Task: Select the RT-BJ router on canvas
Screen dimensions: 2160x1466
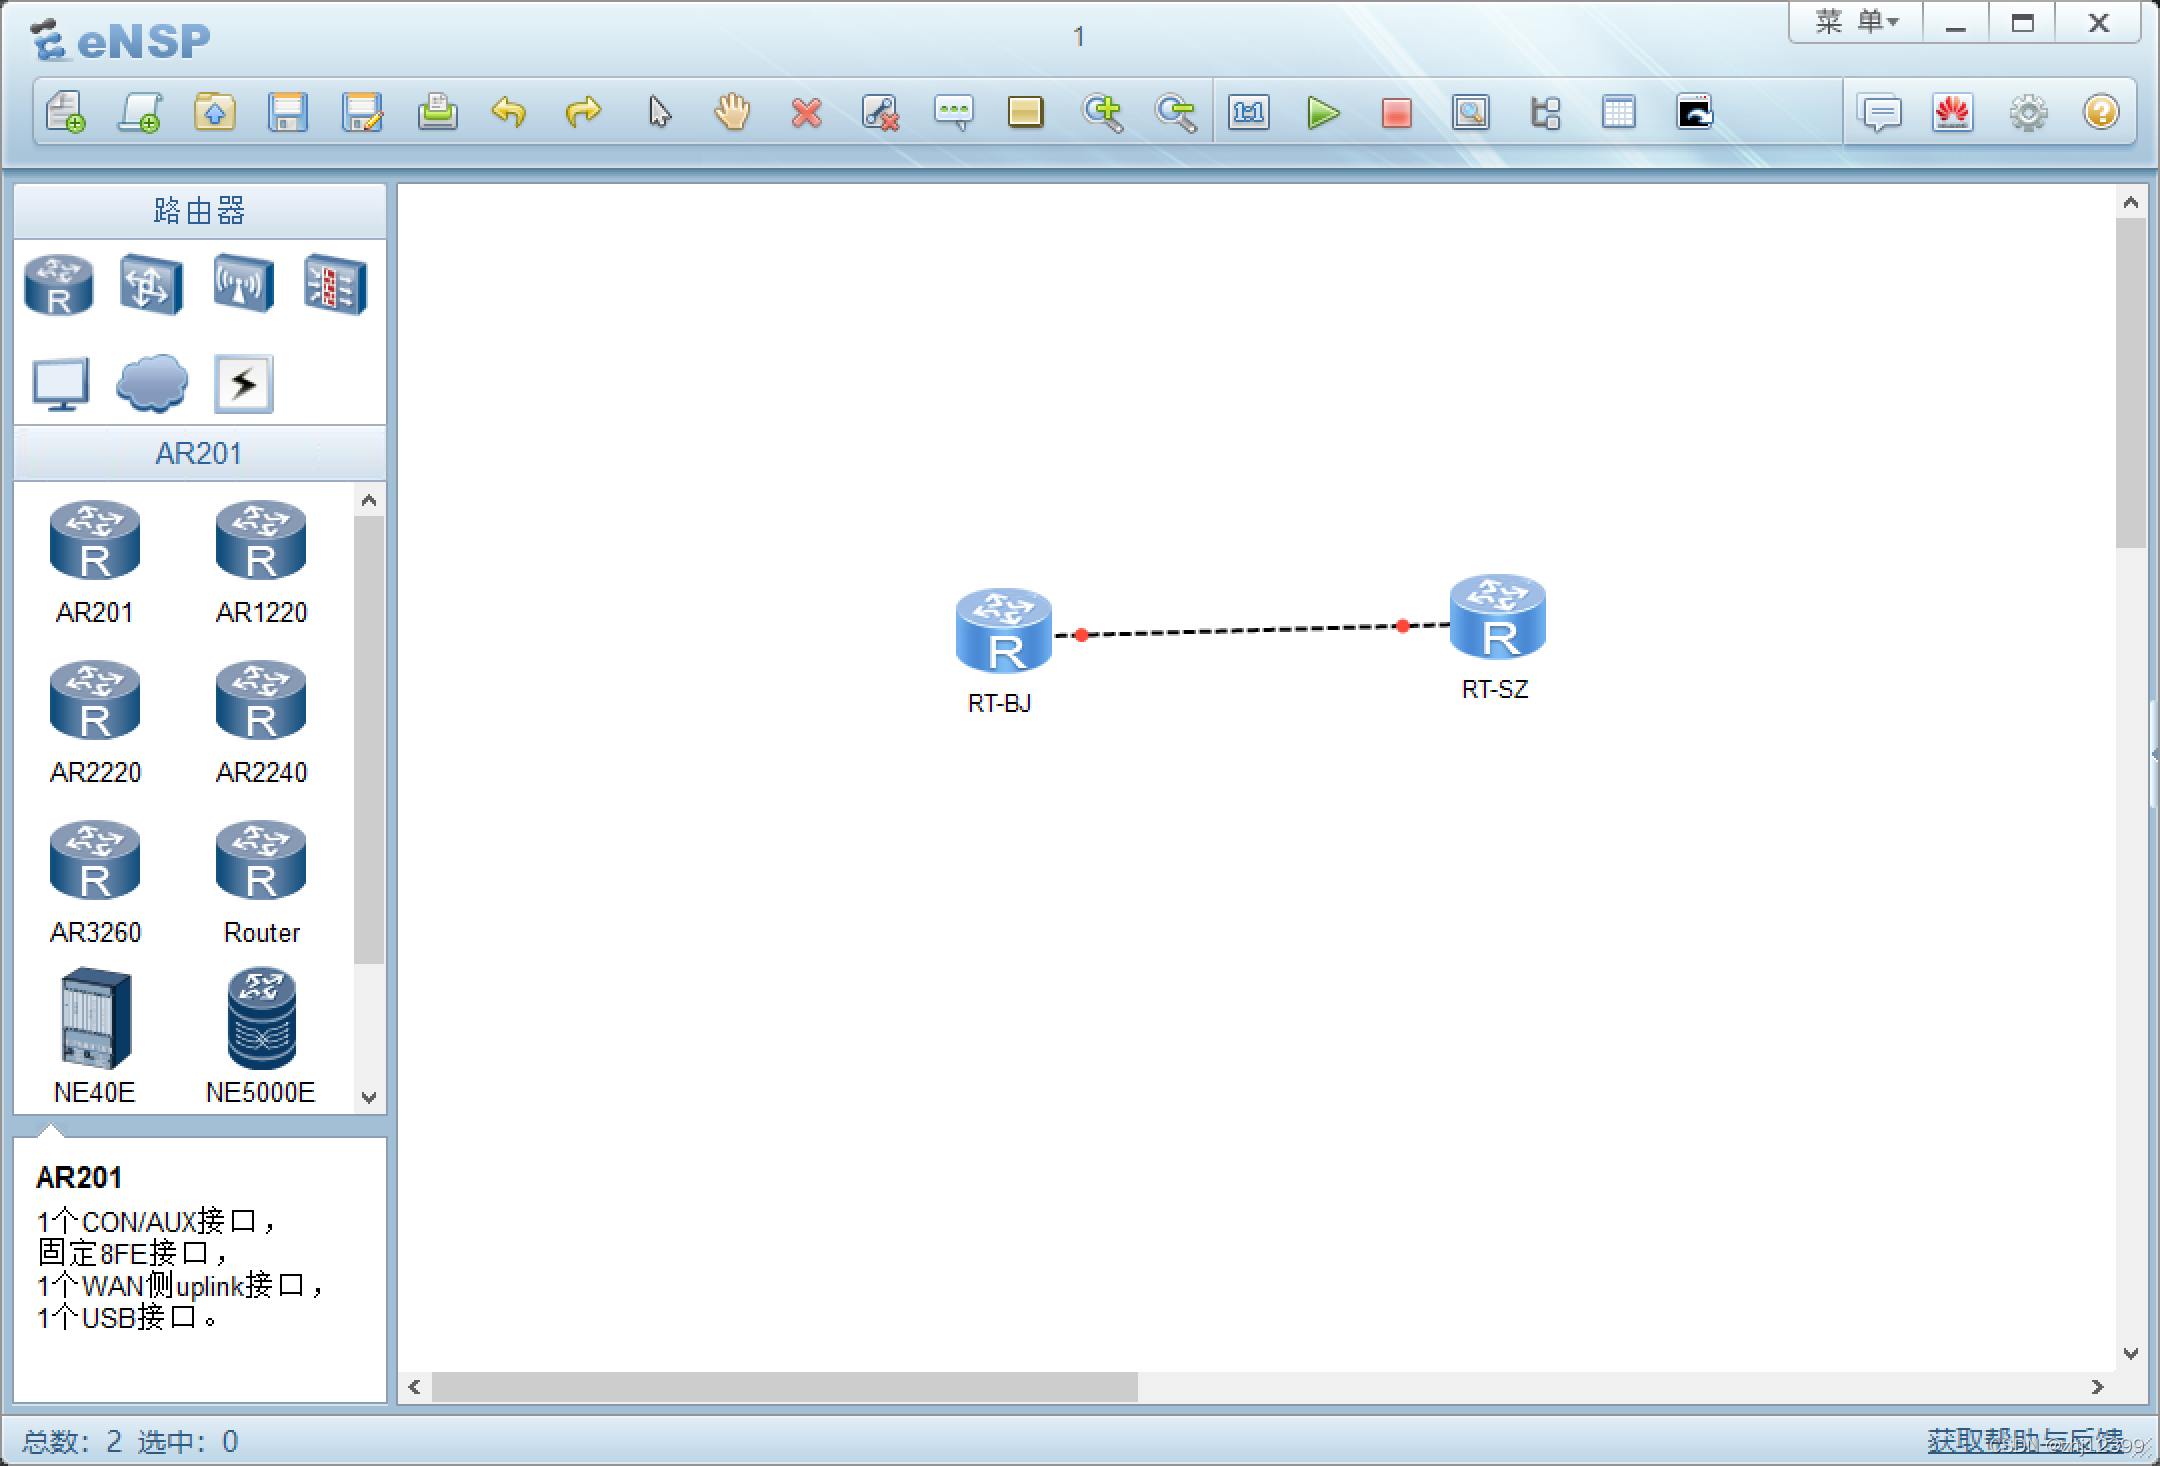Action: click(1003, 632)
